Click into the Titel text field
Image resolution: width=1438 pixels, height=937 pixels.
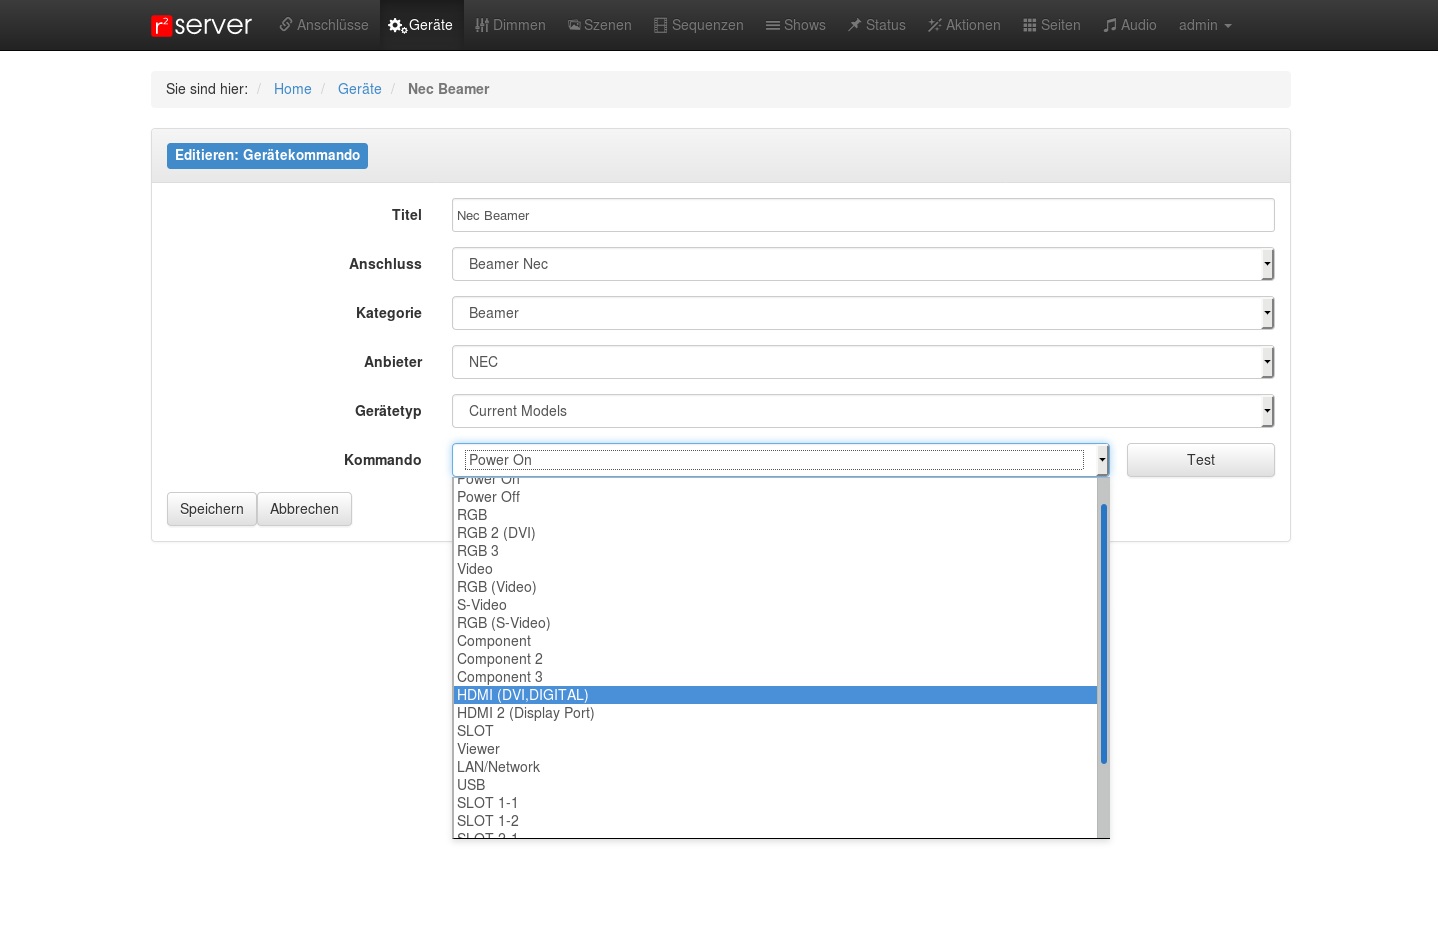pos(862,215)
